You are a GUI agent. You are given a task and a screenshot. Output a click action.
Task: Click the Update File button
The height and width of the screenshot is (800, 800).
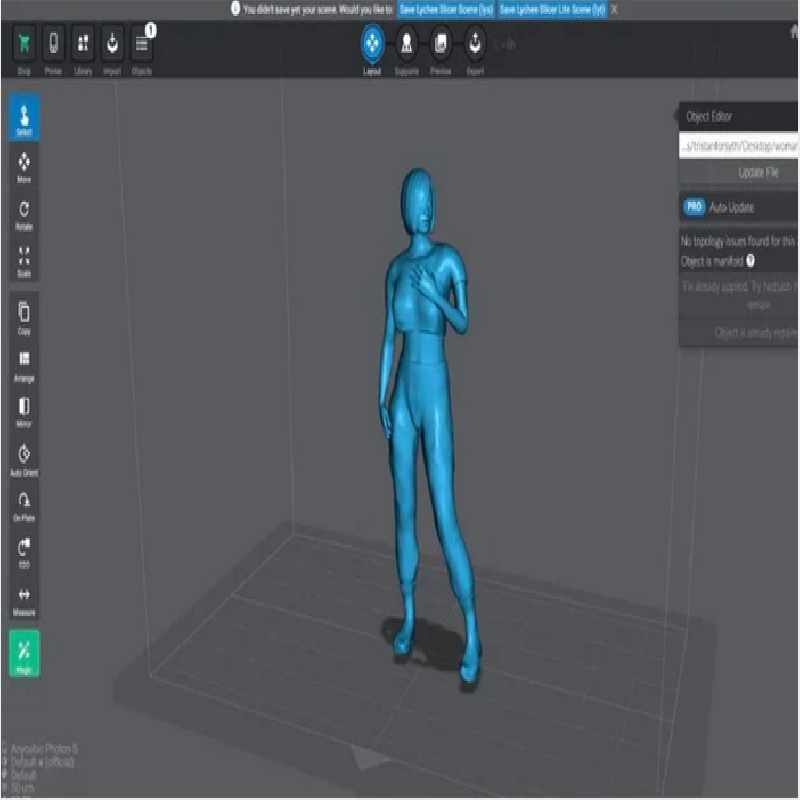point(757,172)
